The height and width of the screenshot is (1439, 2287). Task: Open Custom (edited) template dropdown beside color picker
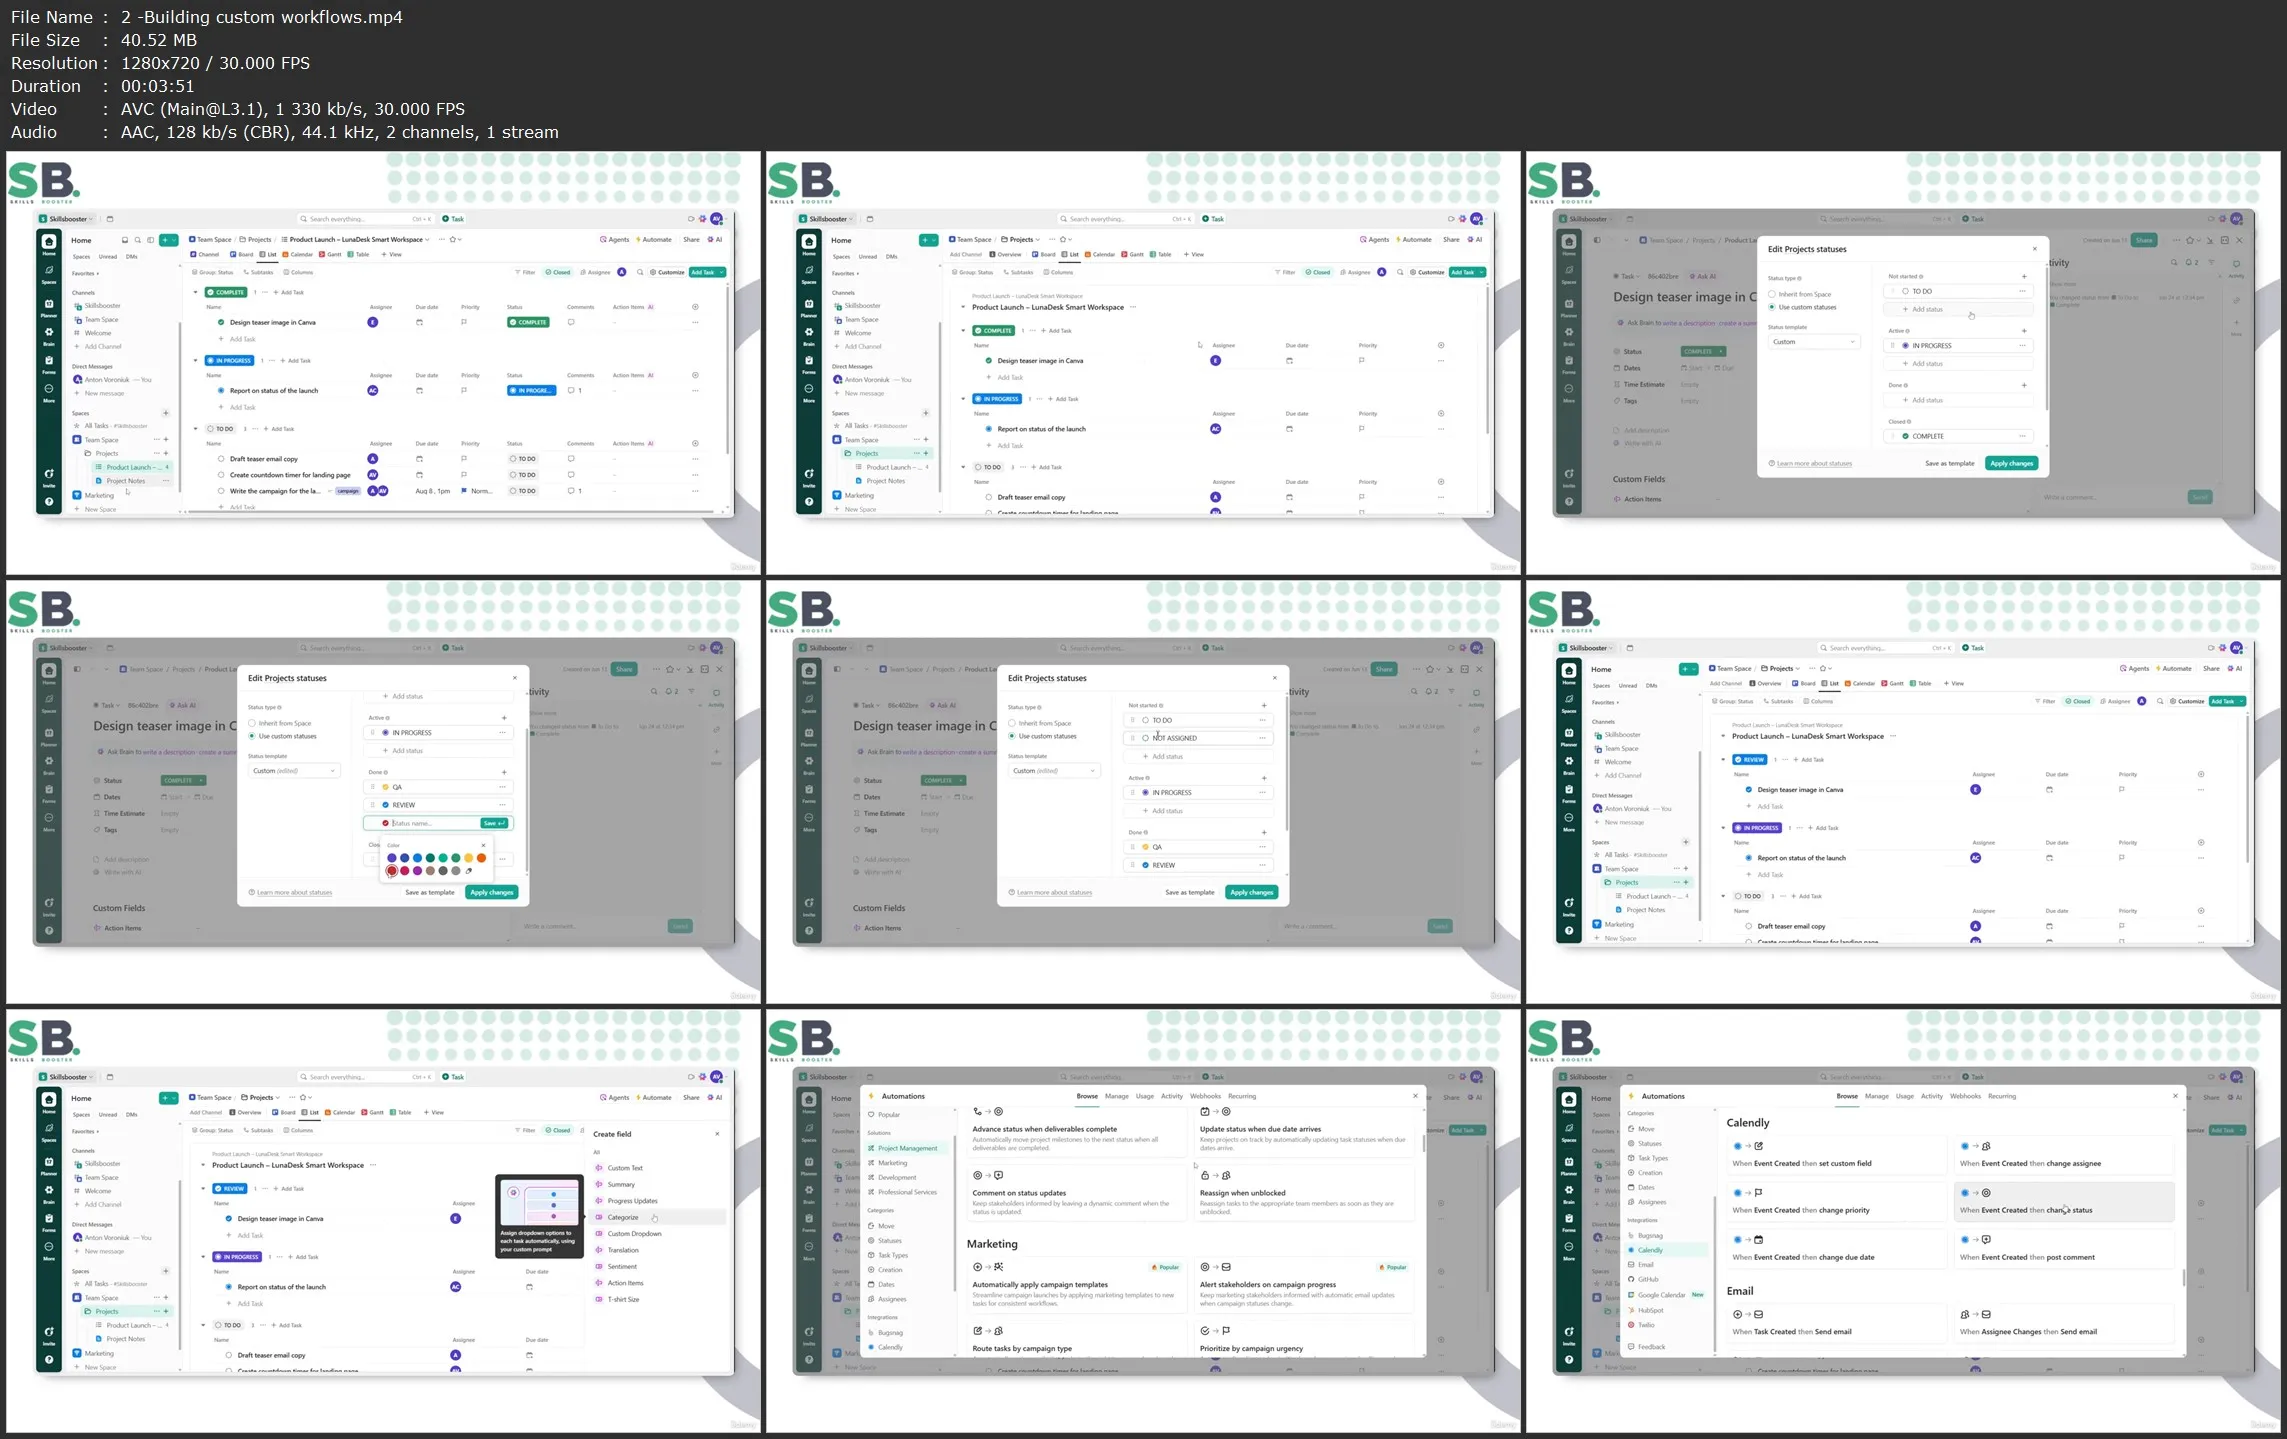click(x=294, y=771)
